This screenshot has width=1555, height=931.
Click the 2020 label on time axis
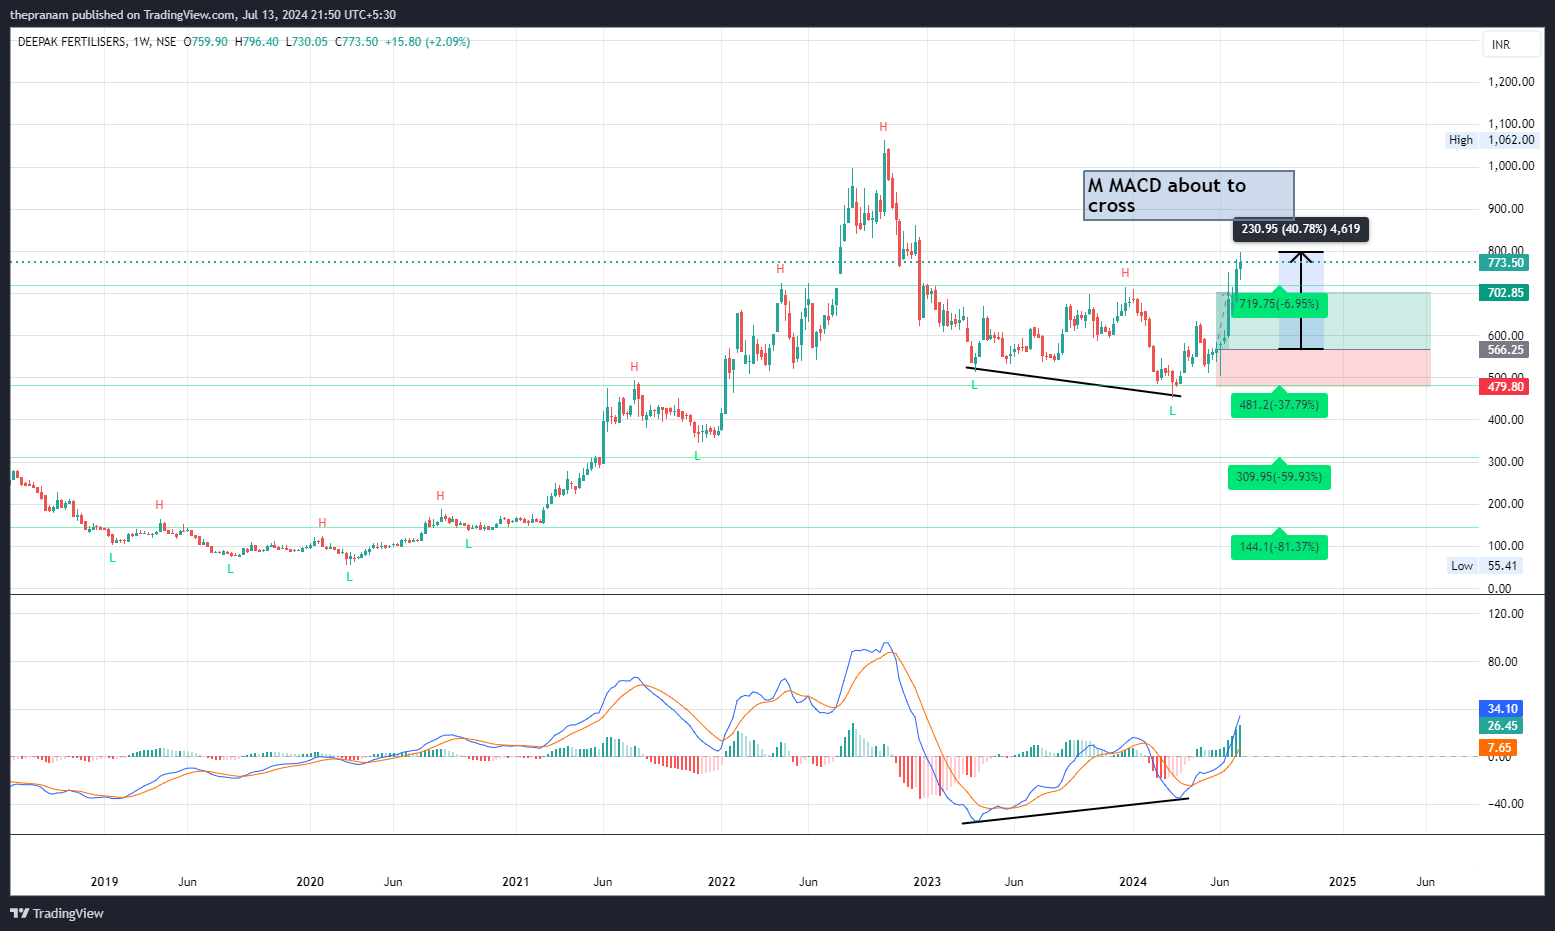(310, 882)
